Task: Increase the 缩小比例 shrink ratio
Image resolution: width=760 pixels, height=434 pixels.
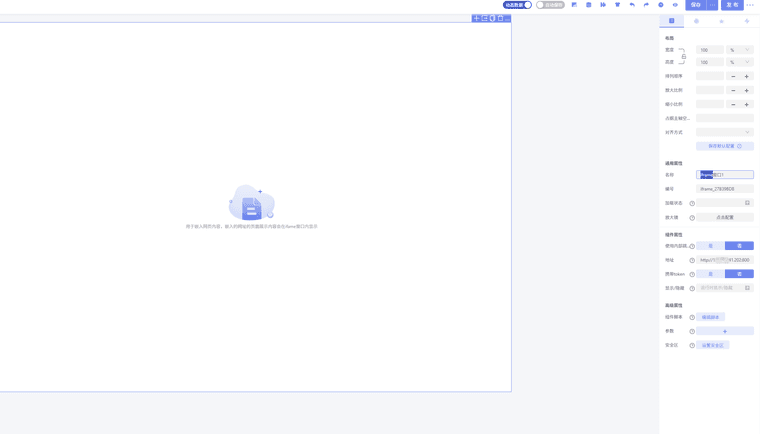Action: (747, 104)
